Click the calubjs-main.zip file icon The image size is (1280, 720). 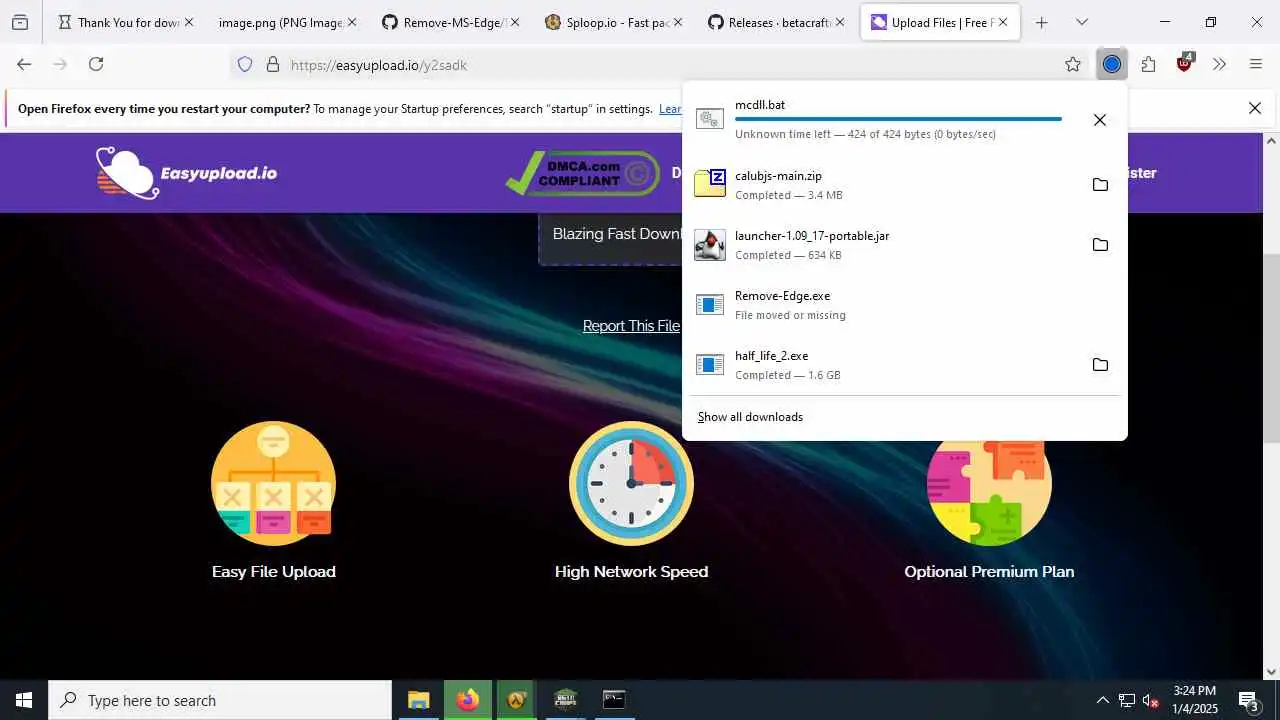tap(710, 183)
